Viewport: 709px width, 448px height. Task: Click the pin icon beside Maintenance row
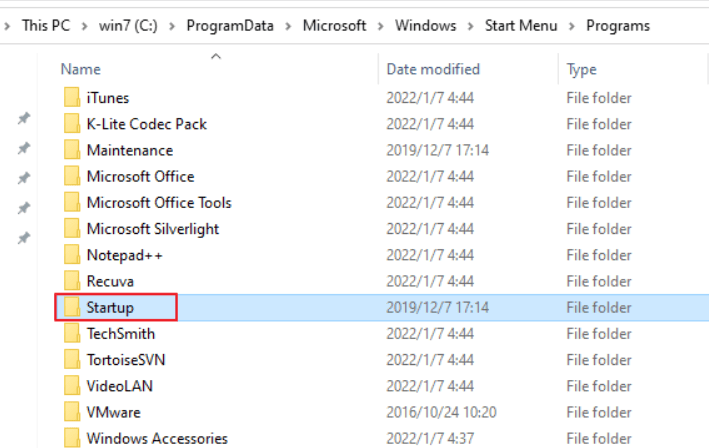click(x=24, y=148)
